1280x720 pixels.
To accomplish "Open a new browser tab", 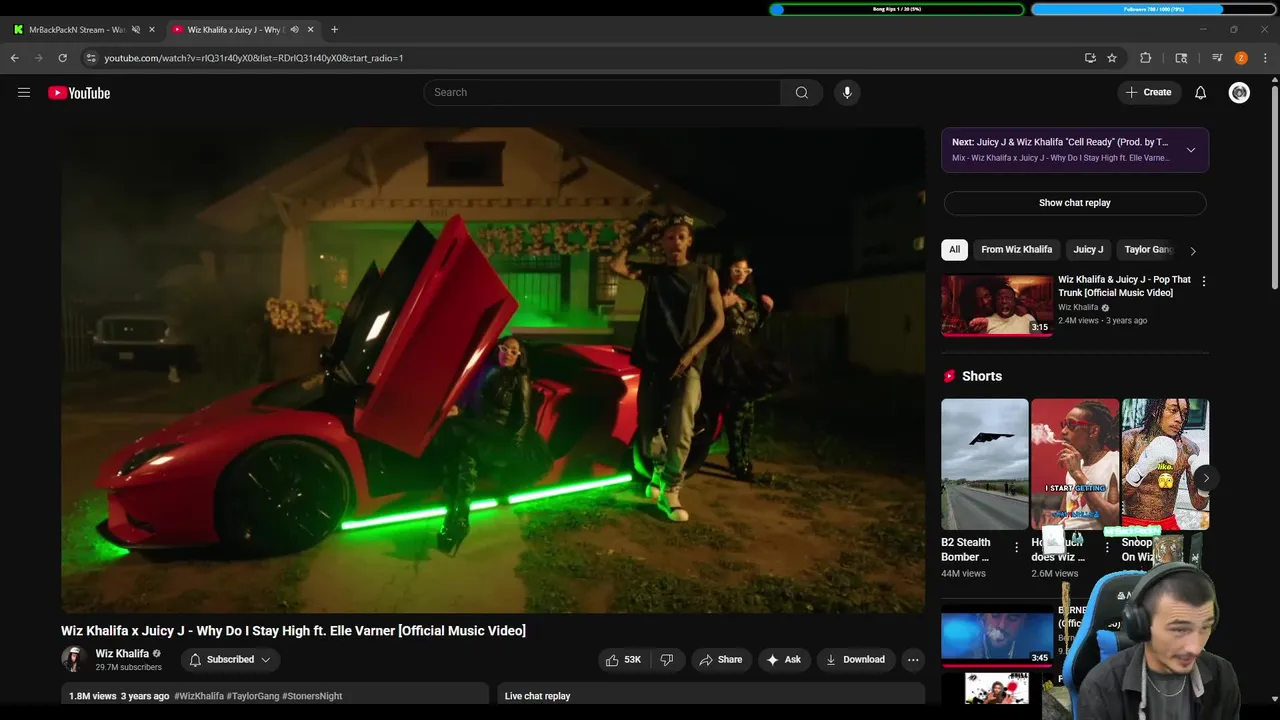I will pyautogui.click(x=334, y=29).
